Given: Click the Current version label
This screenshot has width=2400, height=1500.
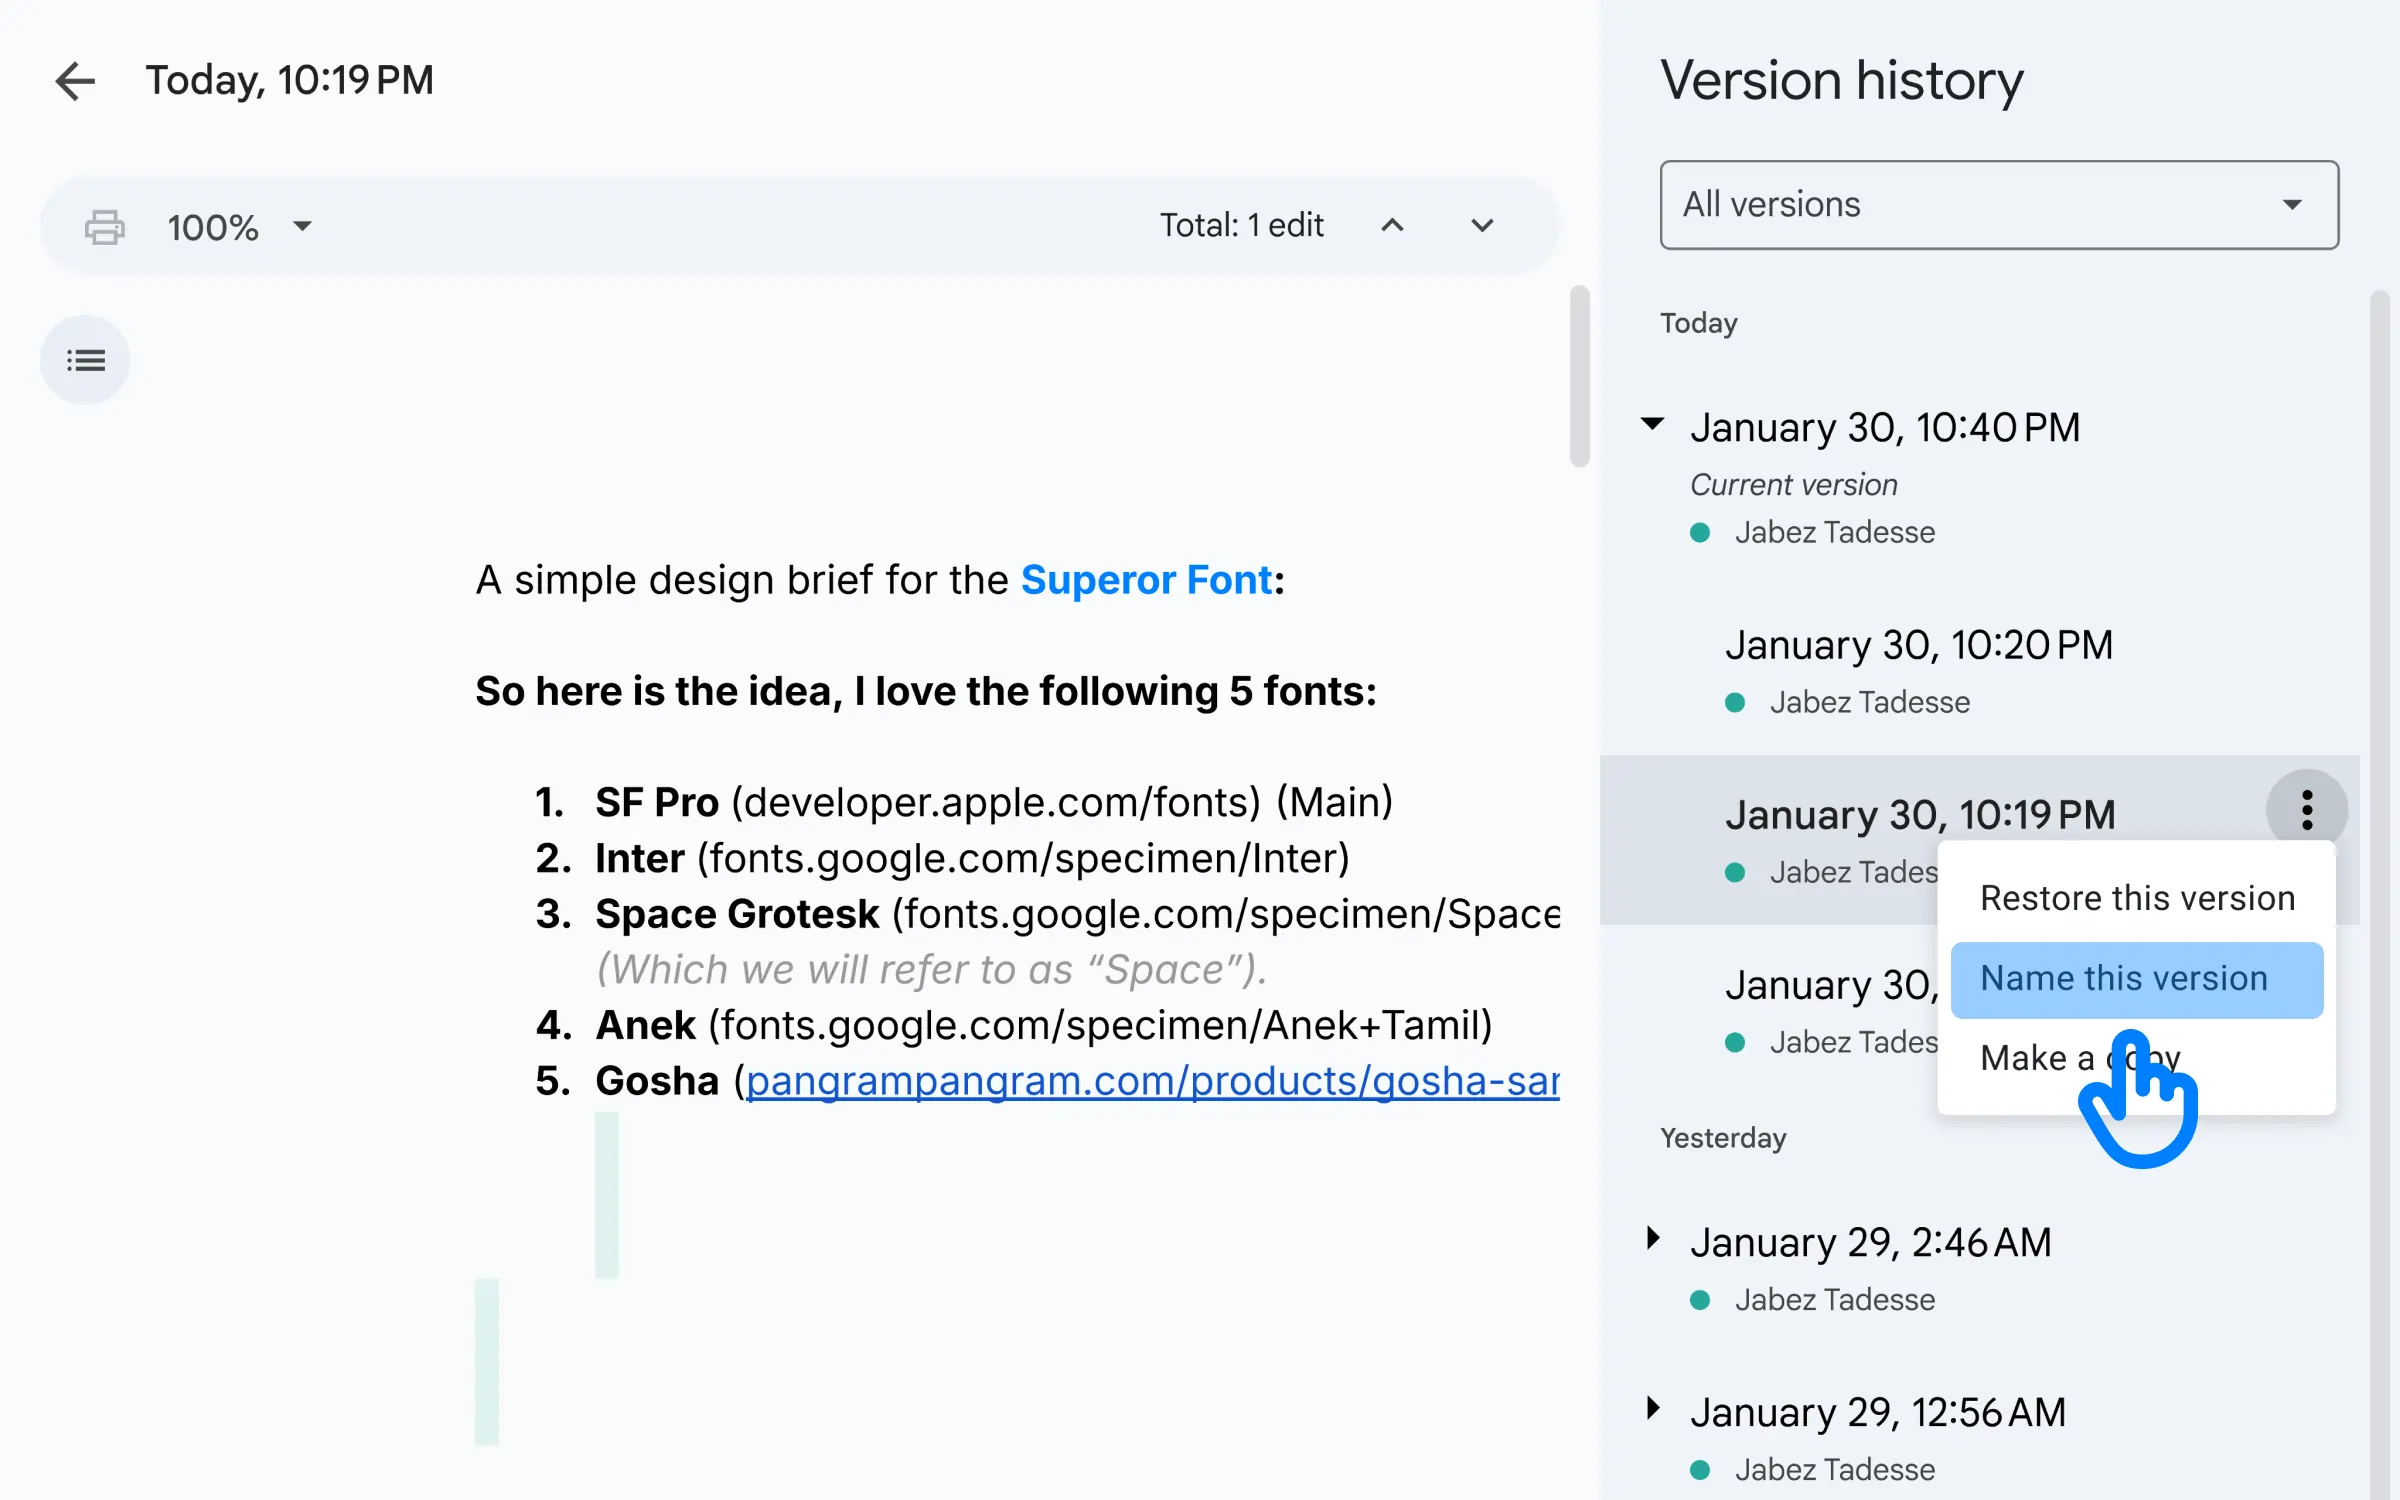Looking at the screenshot, I should pyautogui.click(x=1793, y=485).
